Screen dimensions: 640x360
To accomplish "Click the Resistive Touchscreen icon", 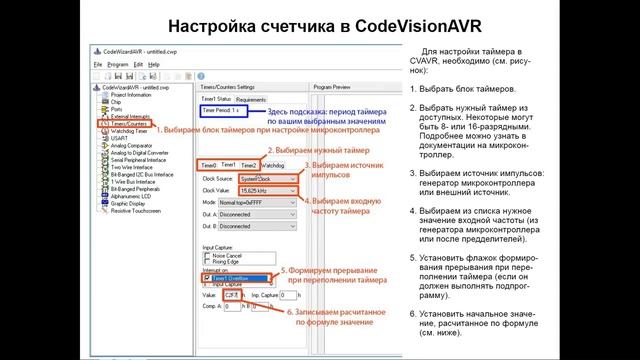I will (105, 211).
